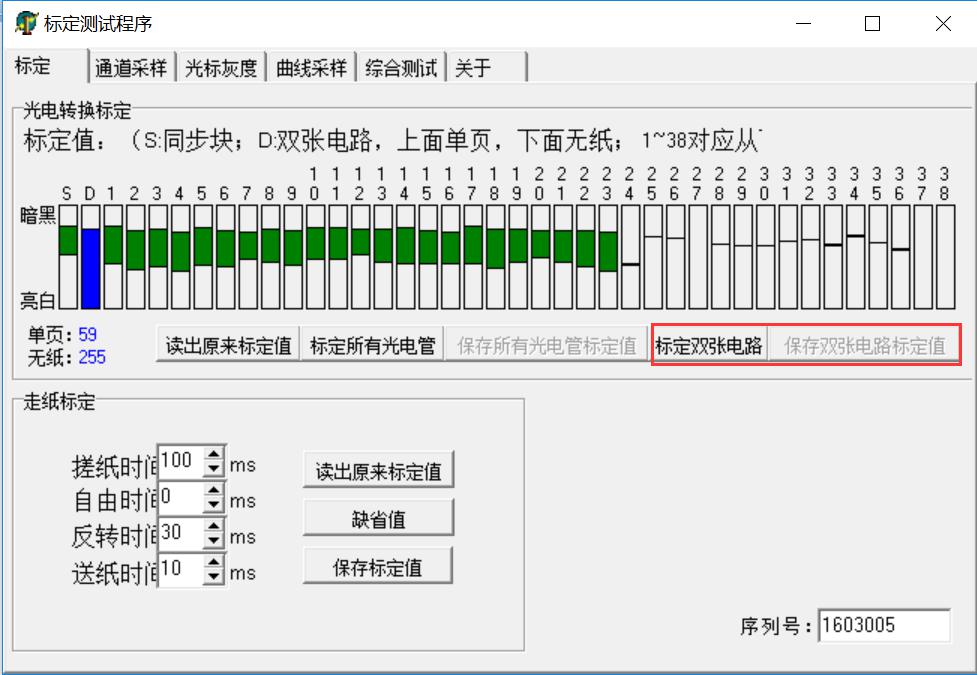977x675 pixels.
Task: Click the channel 24 gauge bar
Action: 631,257
